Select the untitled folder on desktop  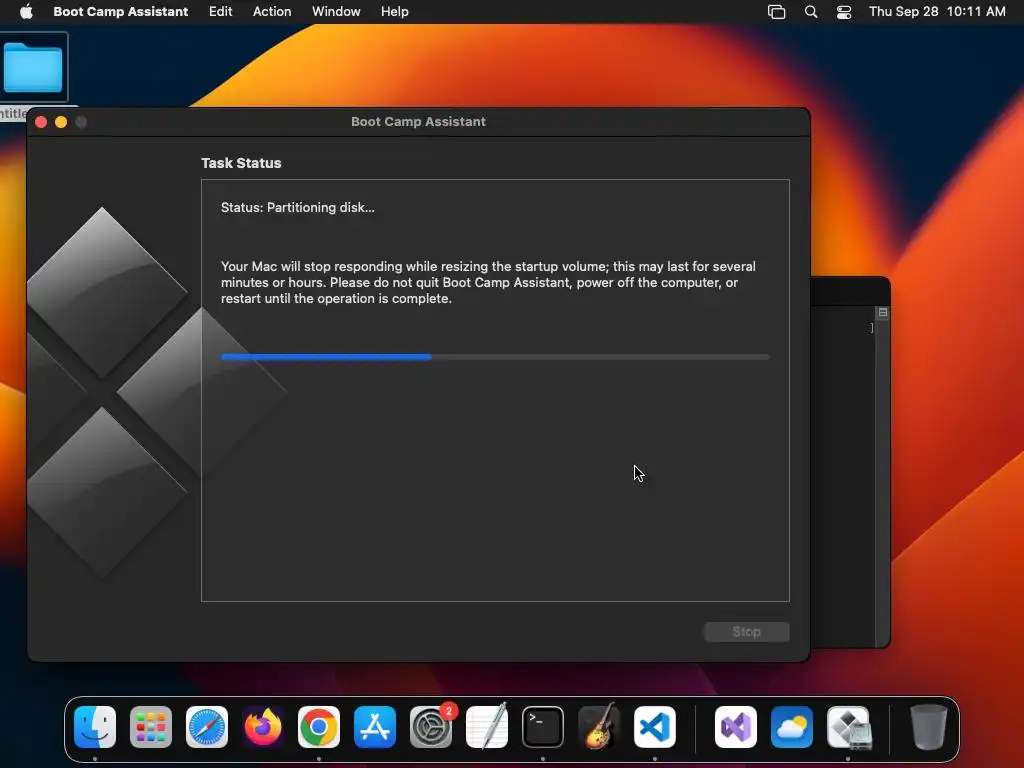pos(33,68)
